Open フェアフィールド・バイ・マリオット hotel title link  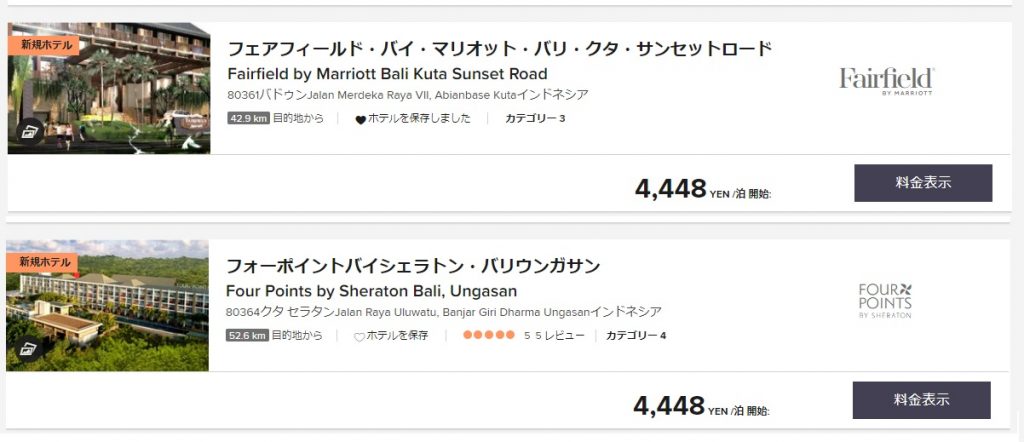point(499,48)
